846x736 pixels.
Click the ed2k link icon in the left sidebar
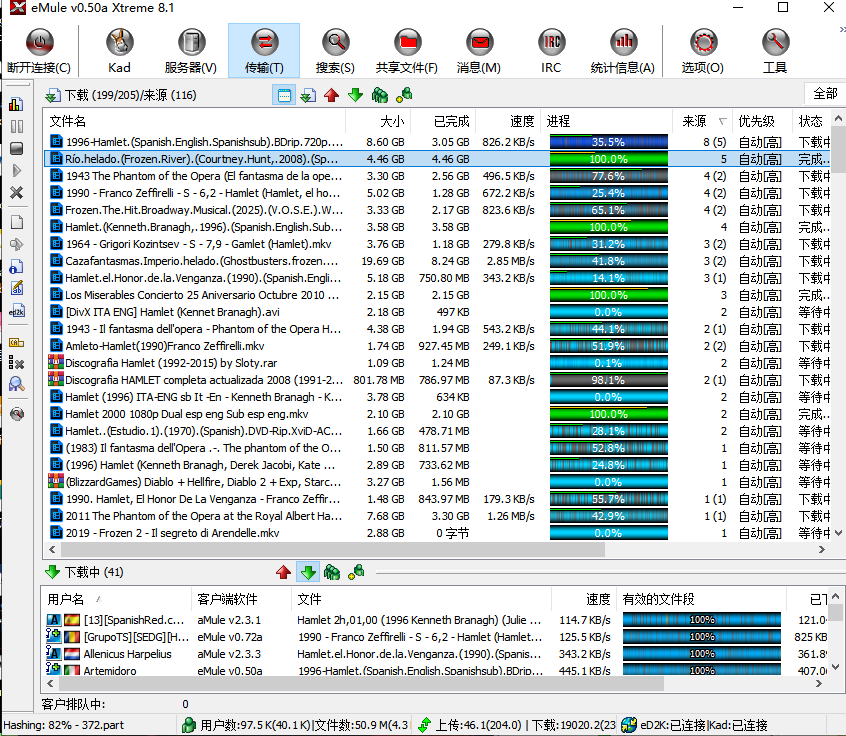point(17,311)
